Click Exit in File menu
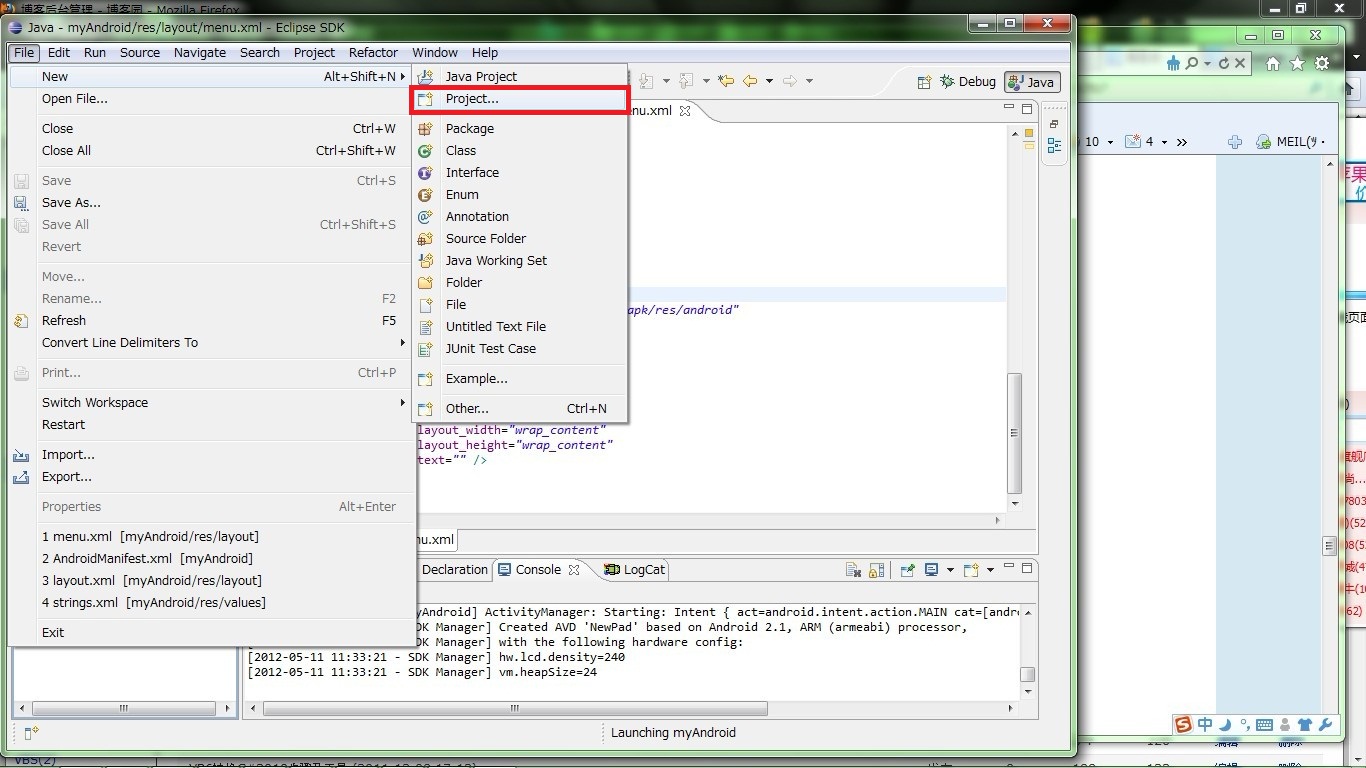Viewport: 1366px width, 768px height. (211, 632)
